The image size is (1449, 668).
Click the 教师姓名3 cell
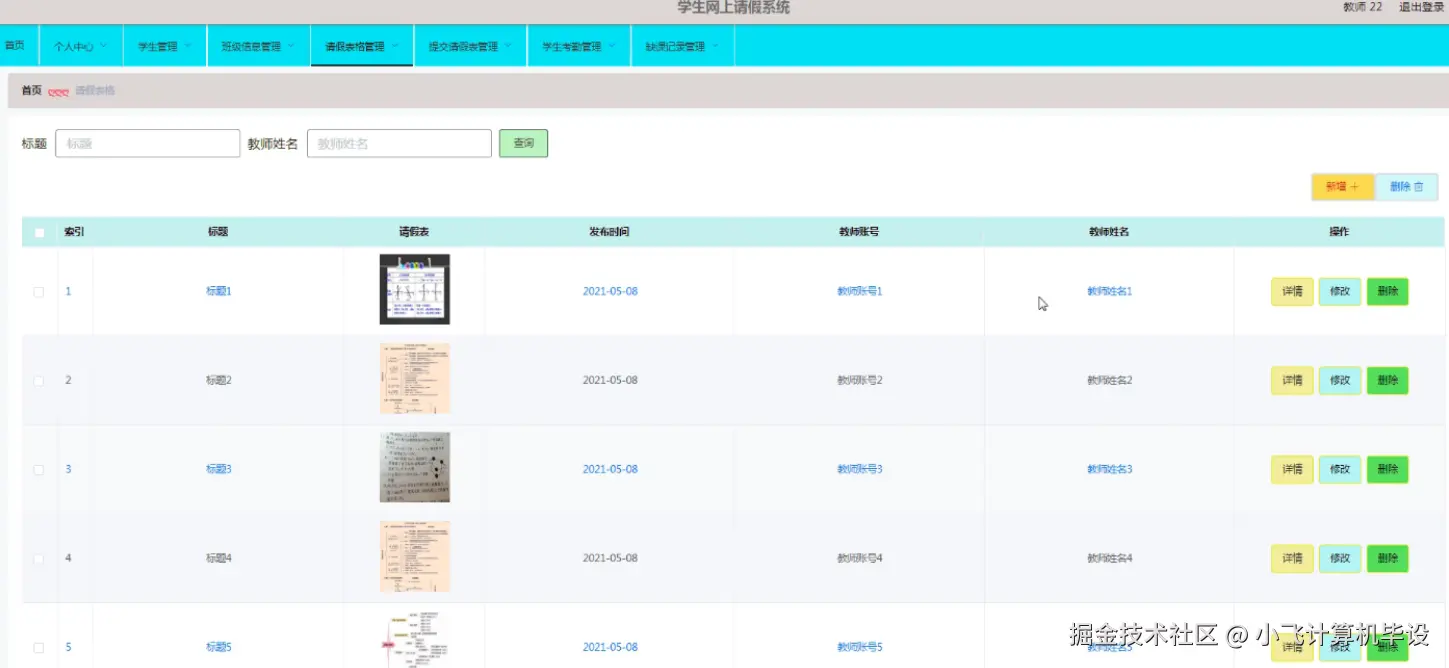(1109, 469)
